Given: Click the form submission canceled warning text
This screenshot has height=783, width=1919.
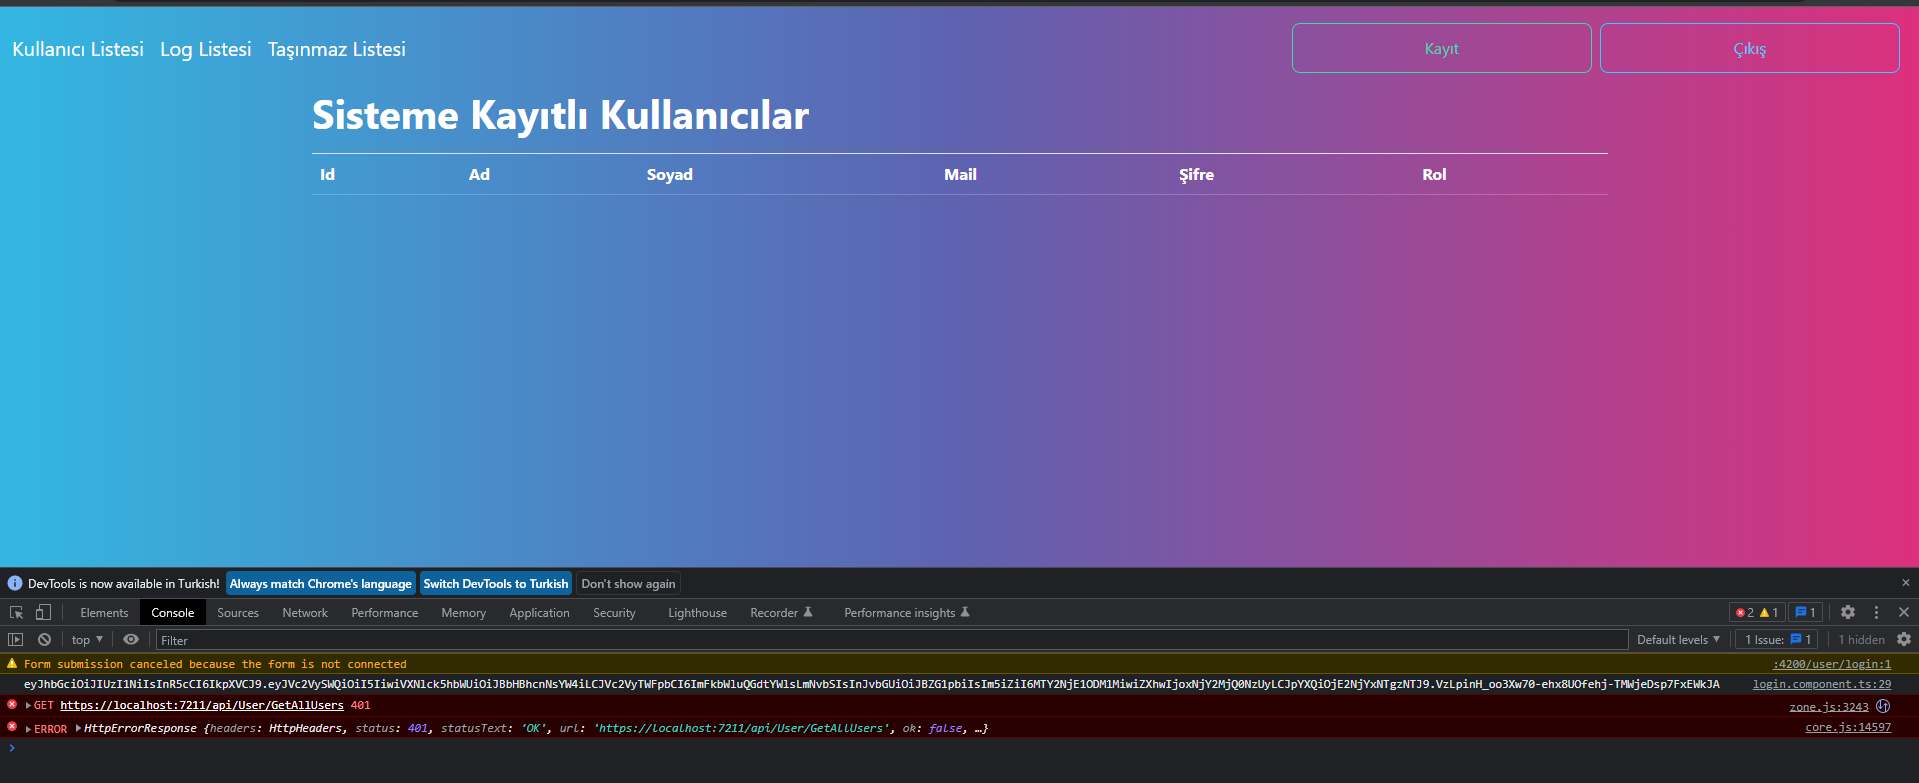Looking at the screenshot, I should pyautogui.click(x=215, y=664).
